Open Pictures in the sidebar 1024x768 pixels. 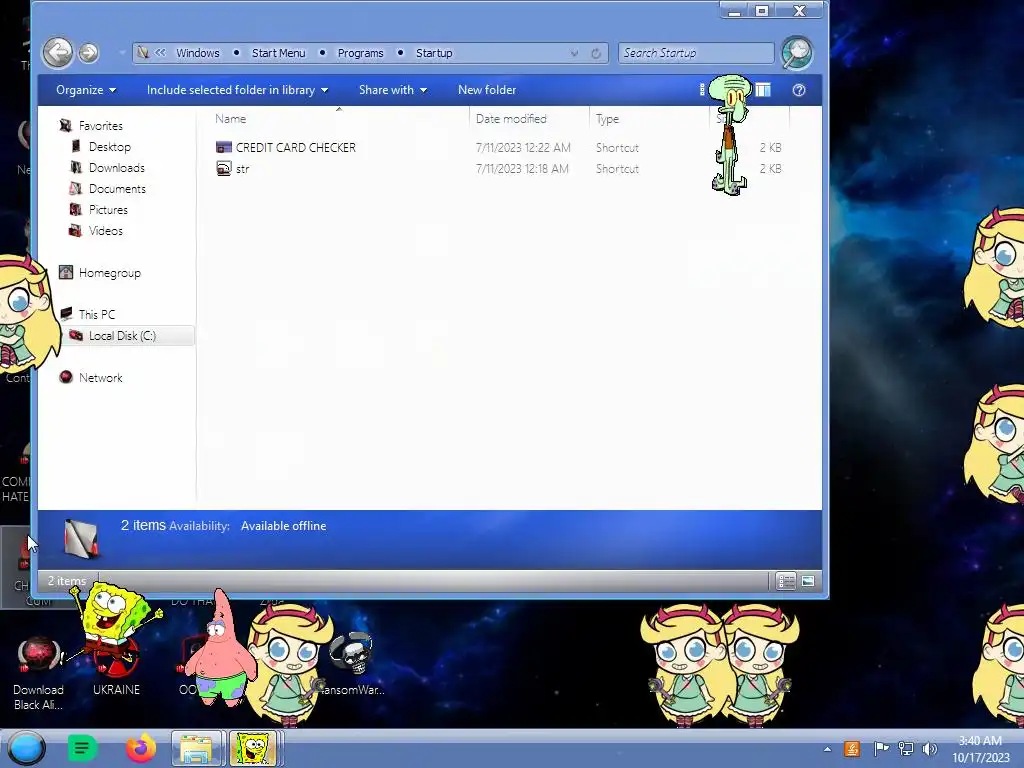coord(108,210)
